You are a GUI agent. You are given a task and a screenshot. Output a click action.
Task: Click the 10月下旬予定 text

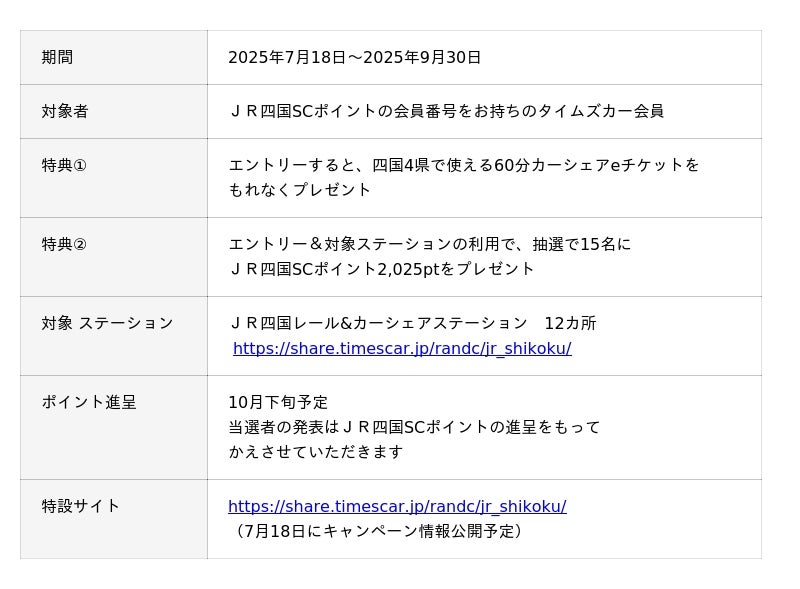click(278, 403)
